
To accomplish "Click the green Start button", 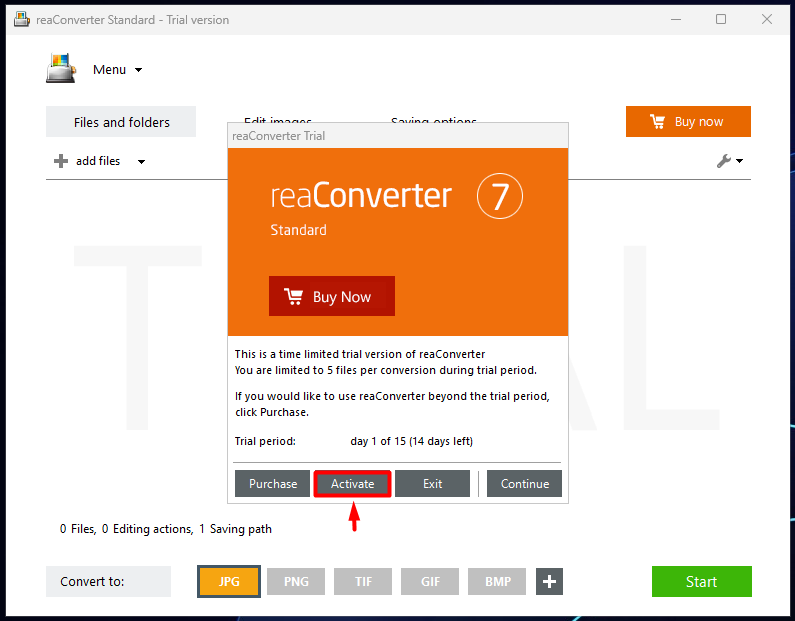I will (702, 581).
